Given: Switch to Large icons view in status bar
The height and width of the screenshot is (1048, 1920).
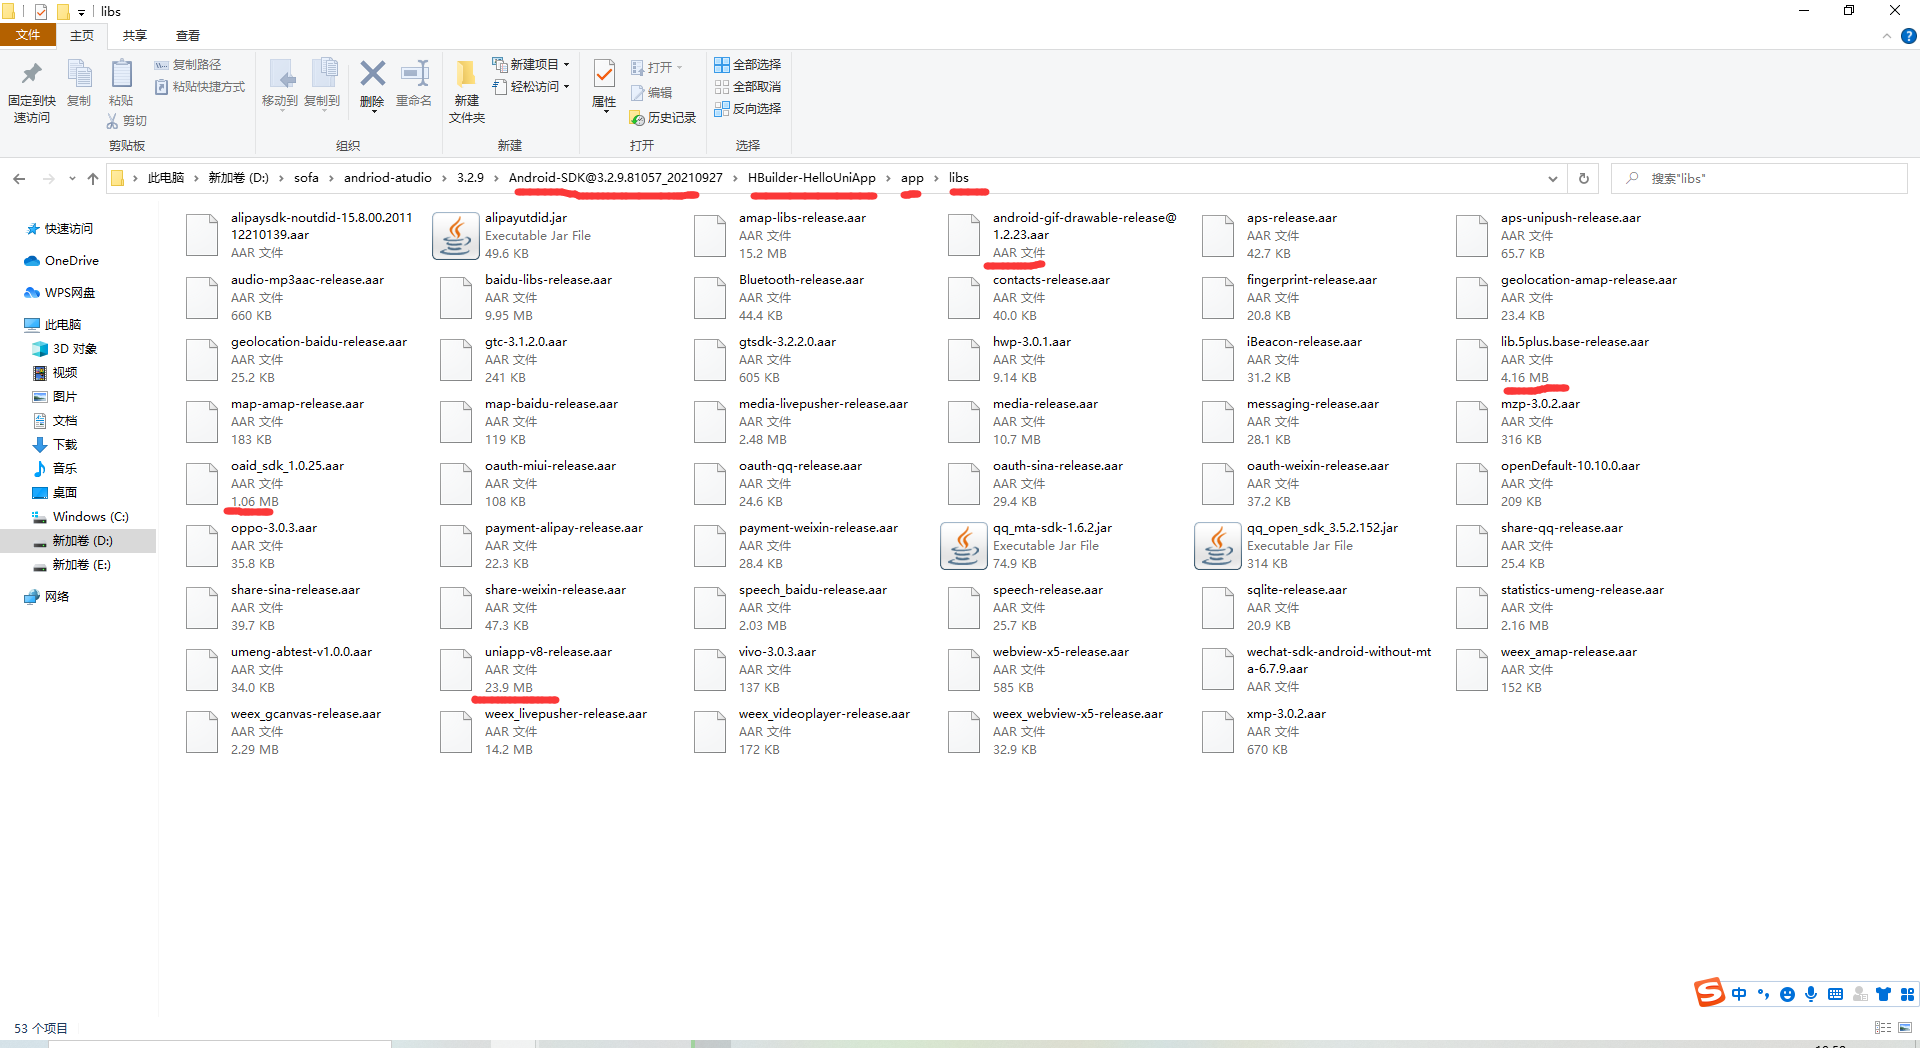Looking at the screenshot, I should click(1905, 1028).
